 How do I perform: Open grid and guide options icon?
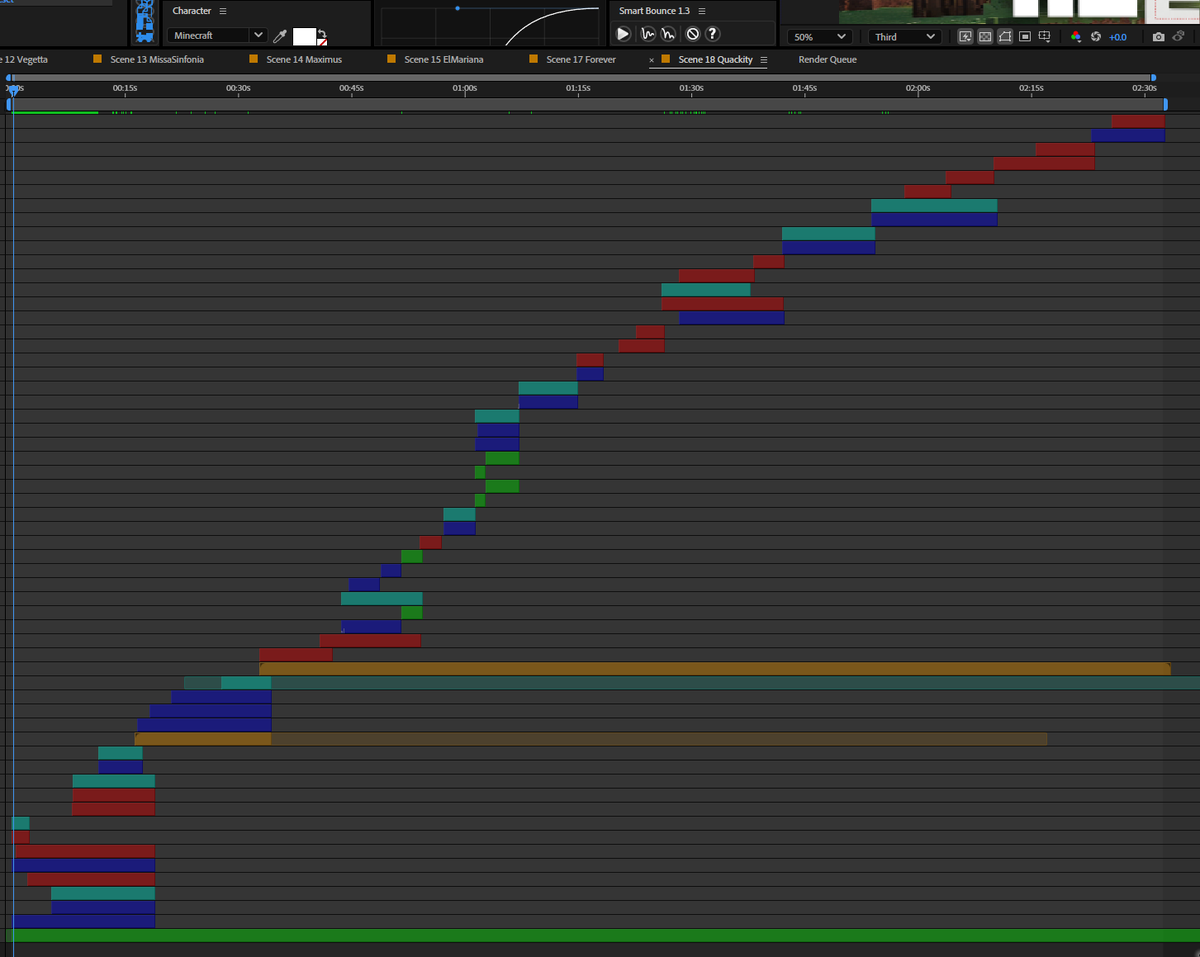pyautogui.click(x=1045, y=36)
